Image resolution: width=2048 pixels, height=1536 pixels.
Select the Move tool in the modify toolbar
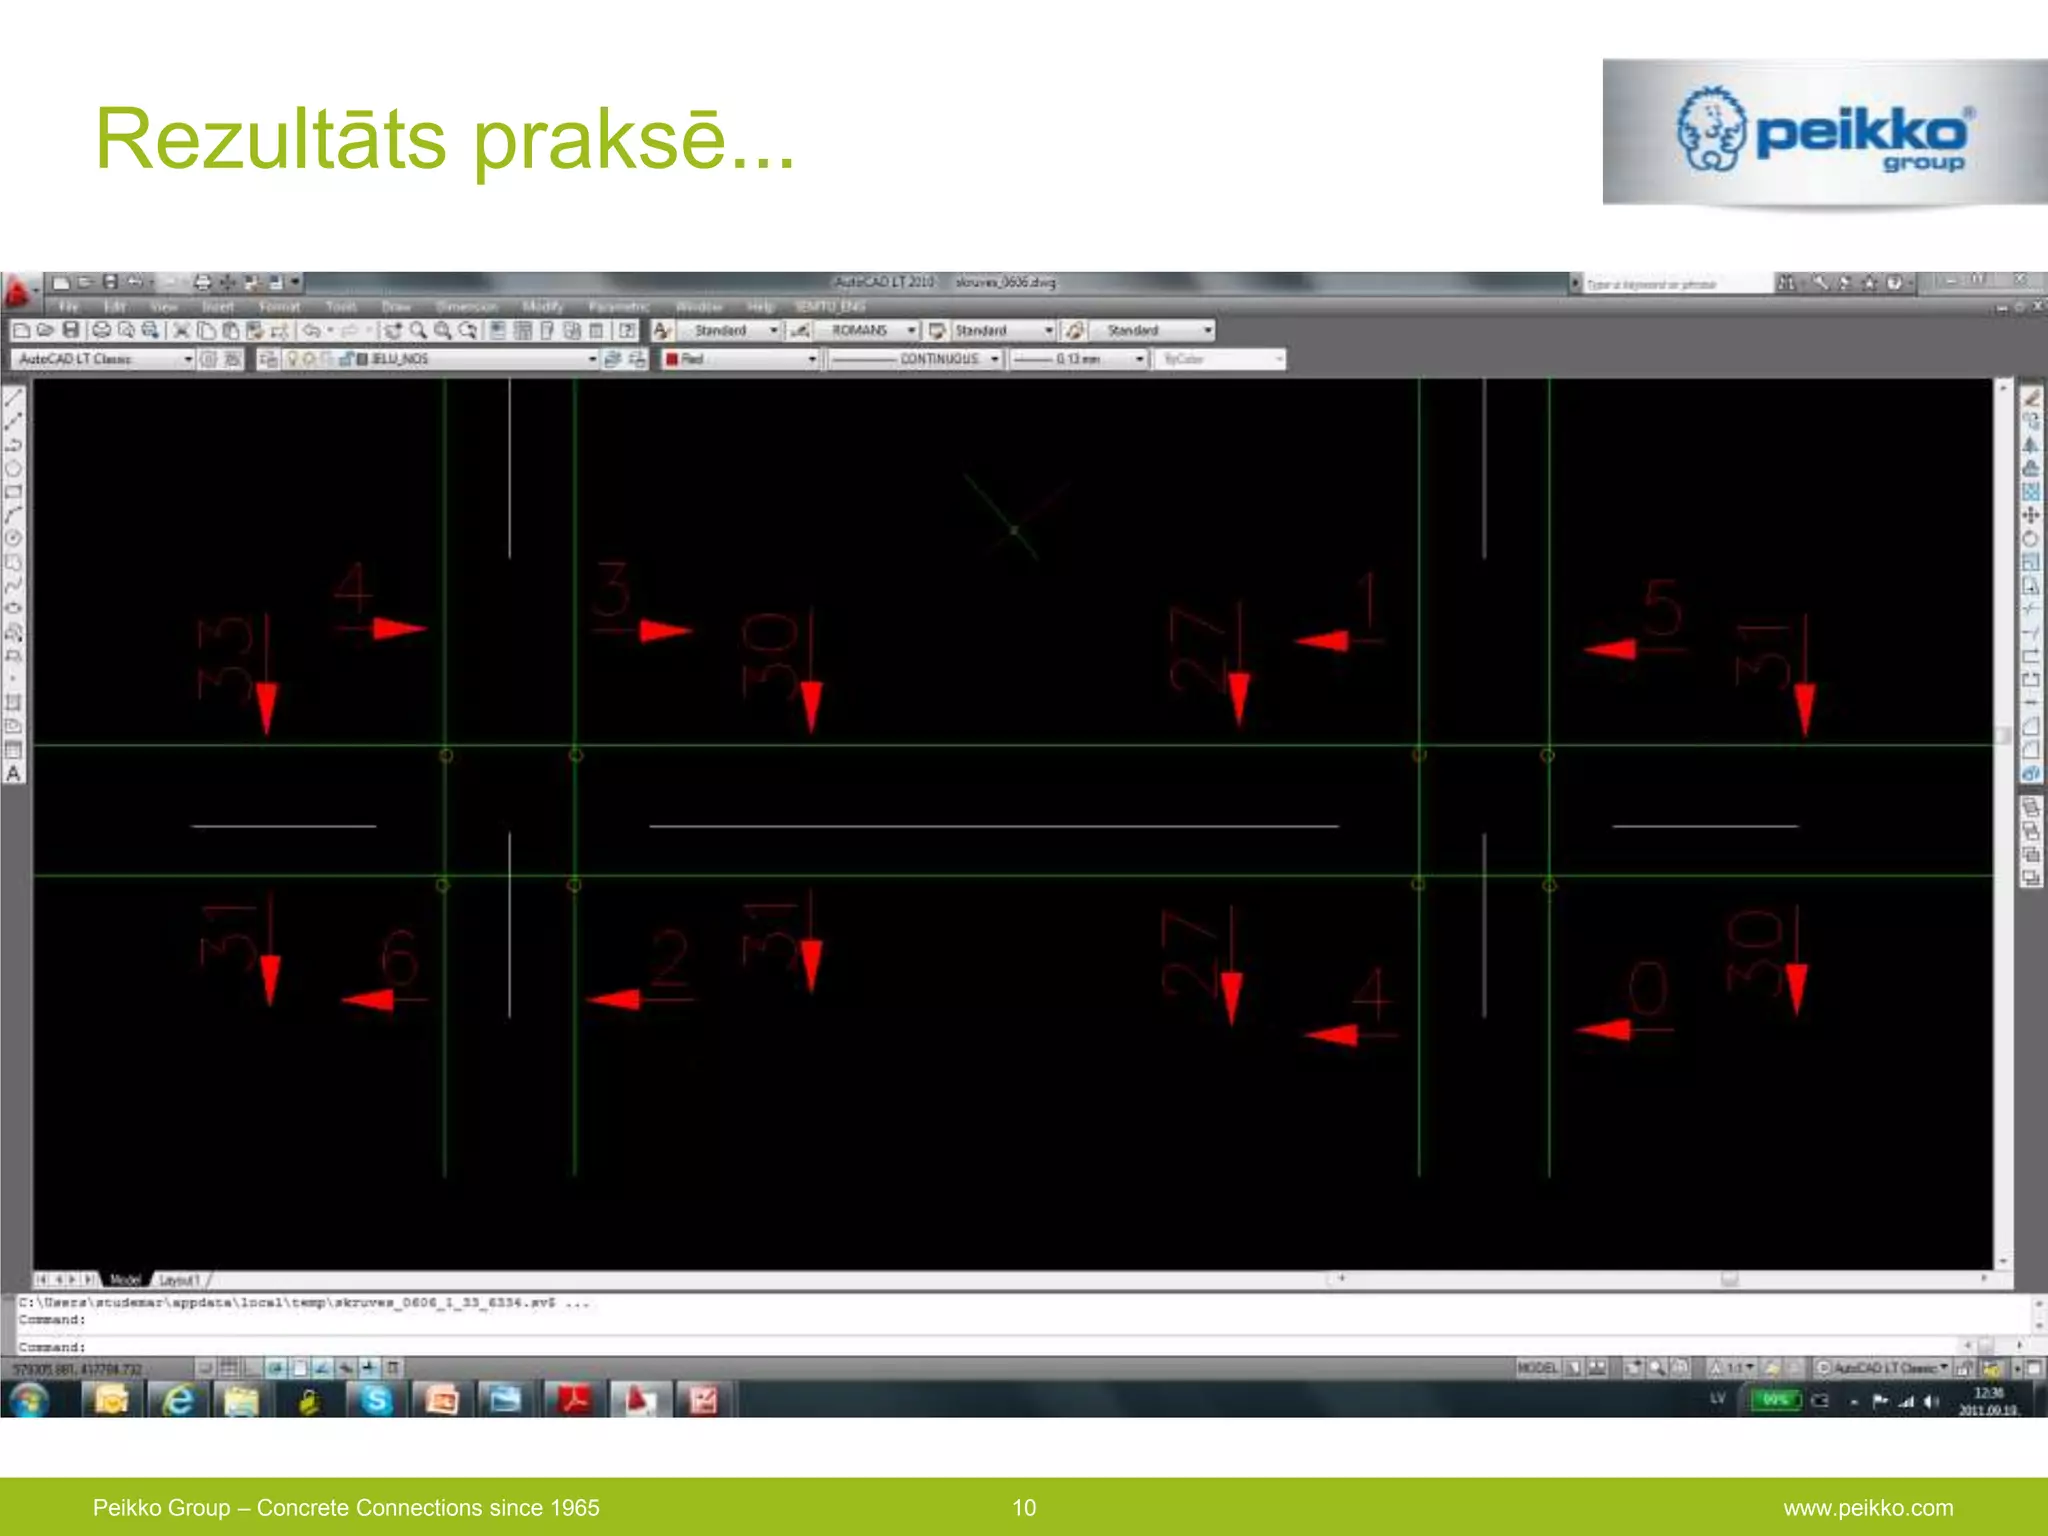2030,515
